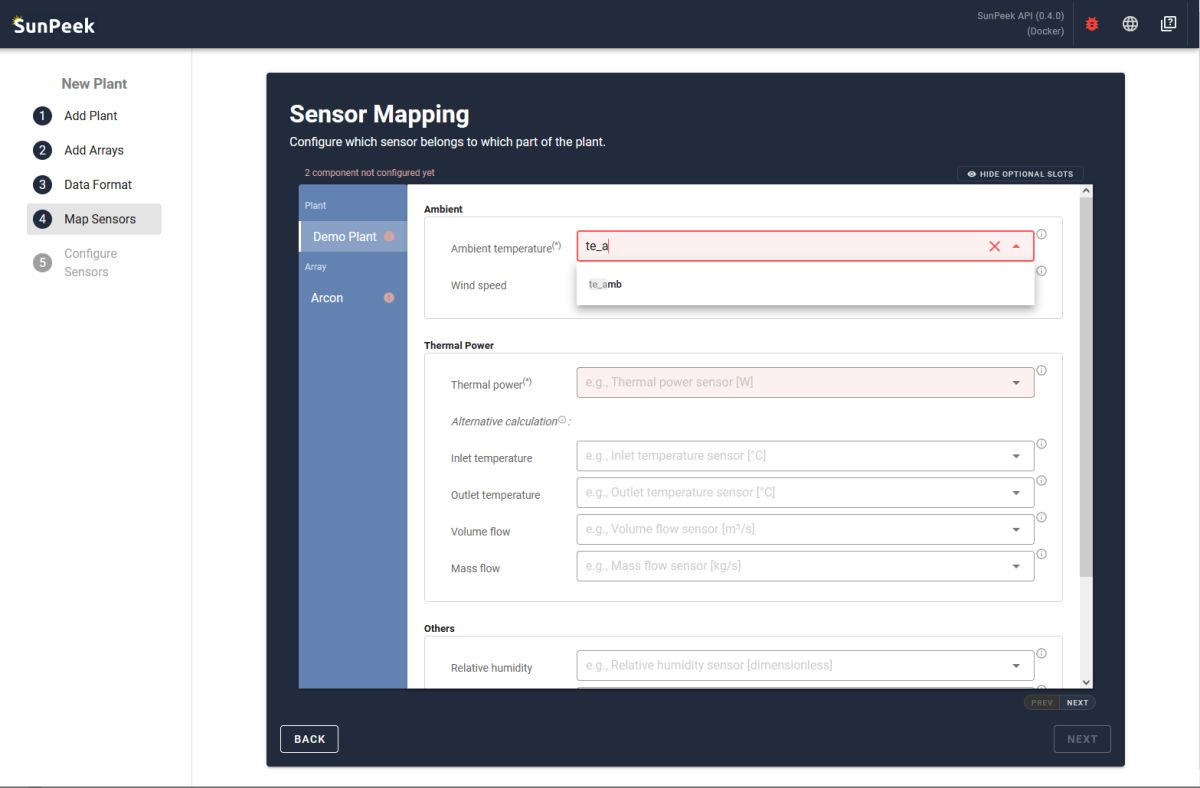1200x788 pixels.
Task: Collapse the ambient temperature dropdown arrow
Action: click(1016, 246)
